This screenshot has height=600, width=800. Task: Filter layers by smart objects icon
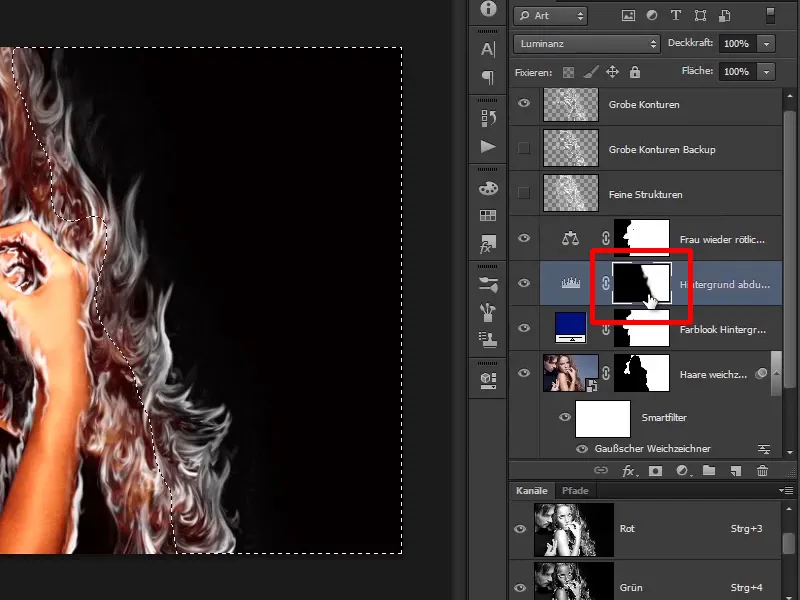[724, 16]
